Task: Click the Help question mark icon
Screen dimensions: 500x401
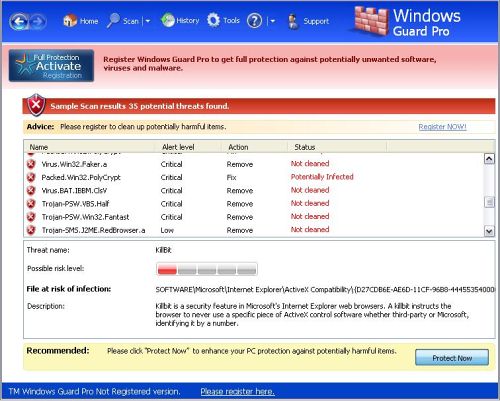Action: 254,21
